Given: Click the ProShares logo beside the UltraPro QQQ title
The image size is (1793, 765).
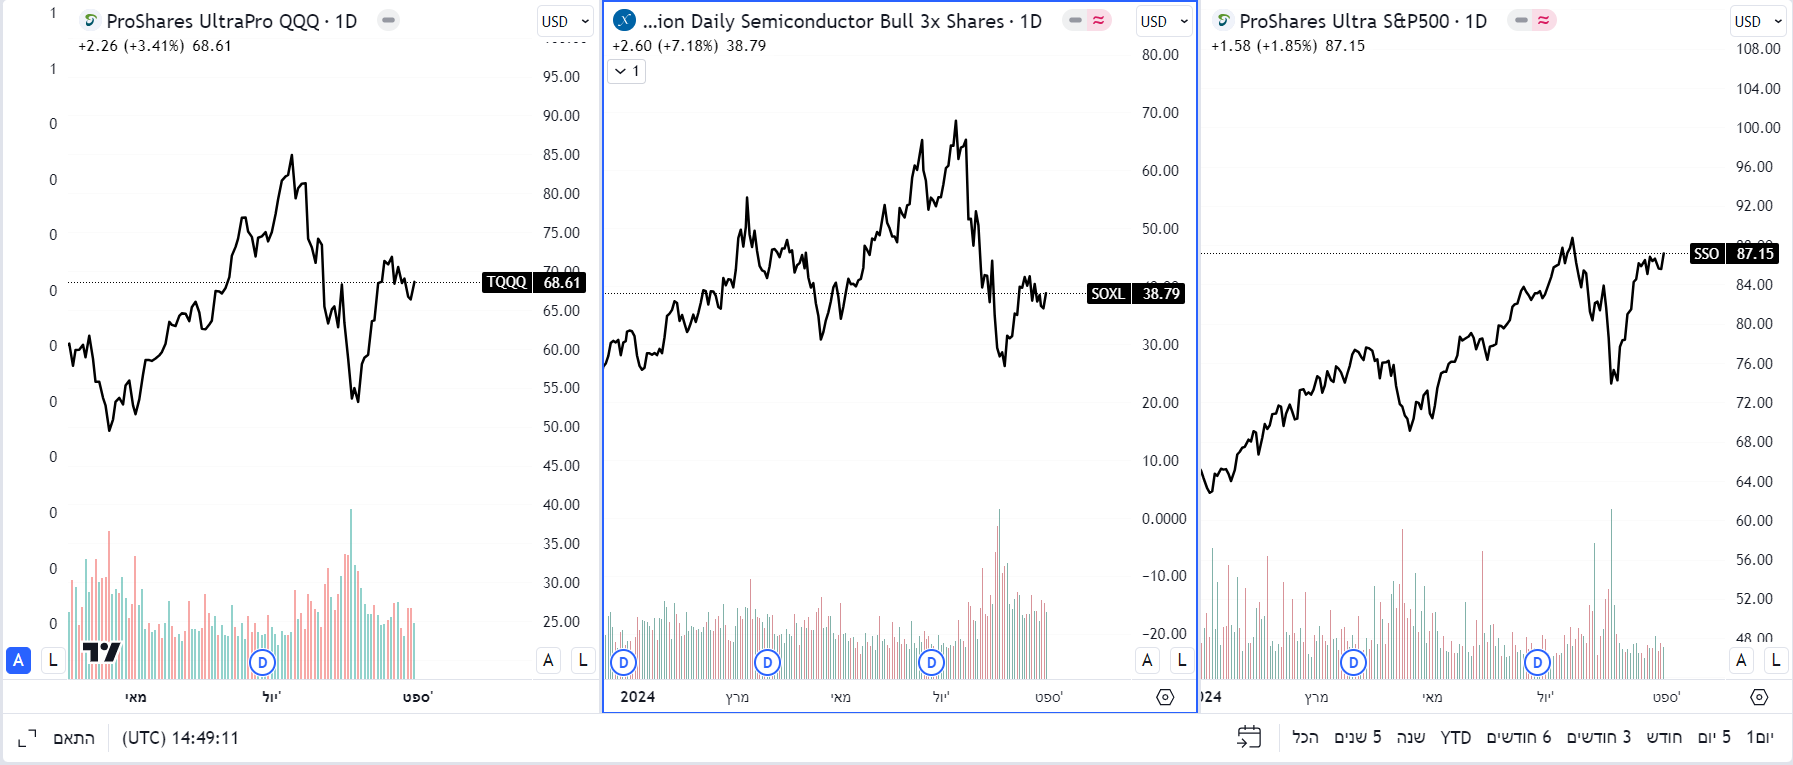Looking at the screenshot, I should (x=91, y=20).
